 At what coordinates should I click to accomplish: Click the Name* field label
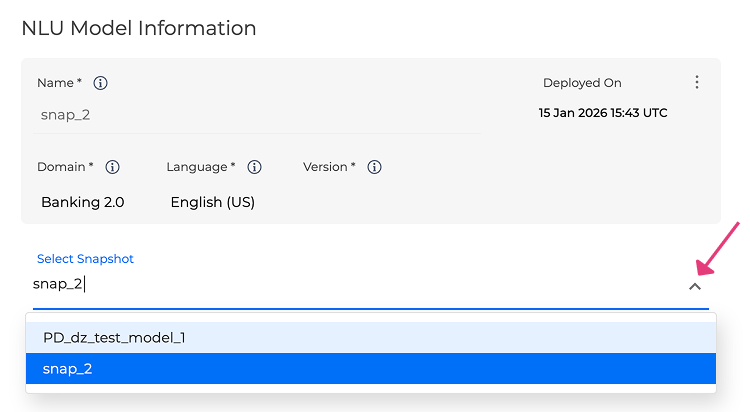[x=59, y=83]
